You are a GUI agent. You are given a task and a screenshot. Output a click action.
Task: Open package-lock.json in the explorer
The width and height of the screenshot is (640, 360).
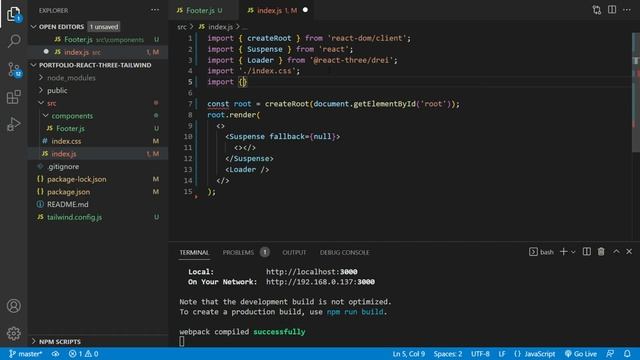point(76,179)
